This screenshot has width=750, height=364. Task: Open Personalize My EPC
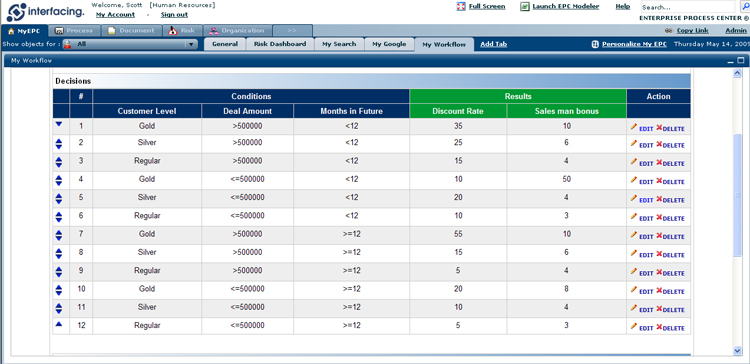point(634,44)
